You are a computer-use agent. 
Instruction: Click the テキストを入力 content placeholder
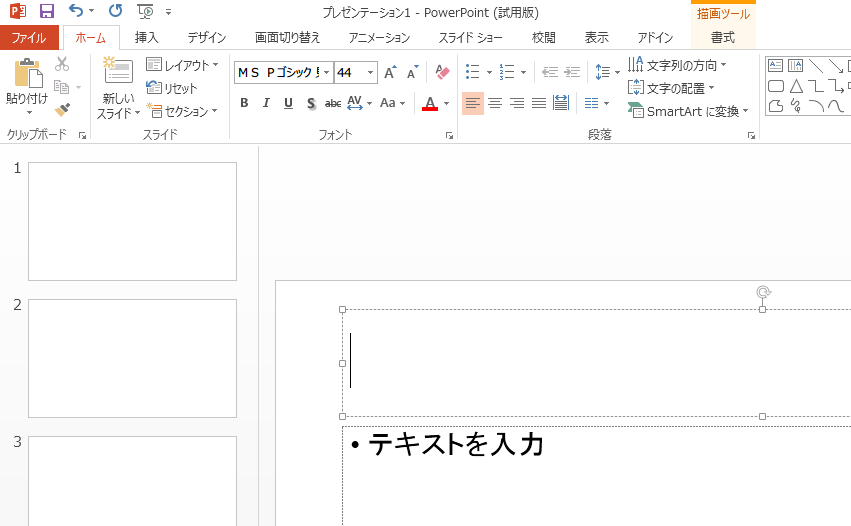456,445
